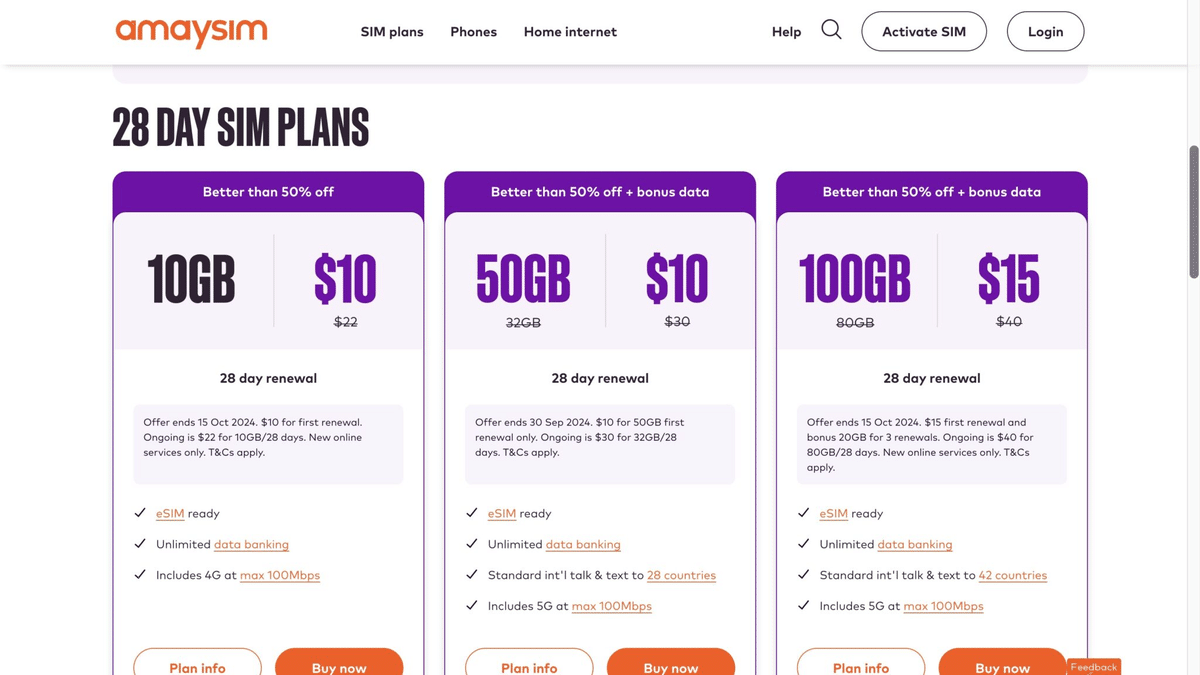1200x675 pixels.
Task: Open the 28 countries link
Action: tap(681, 575)
